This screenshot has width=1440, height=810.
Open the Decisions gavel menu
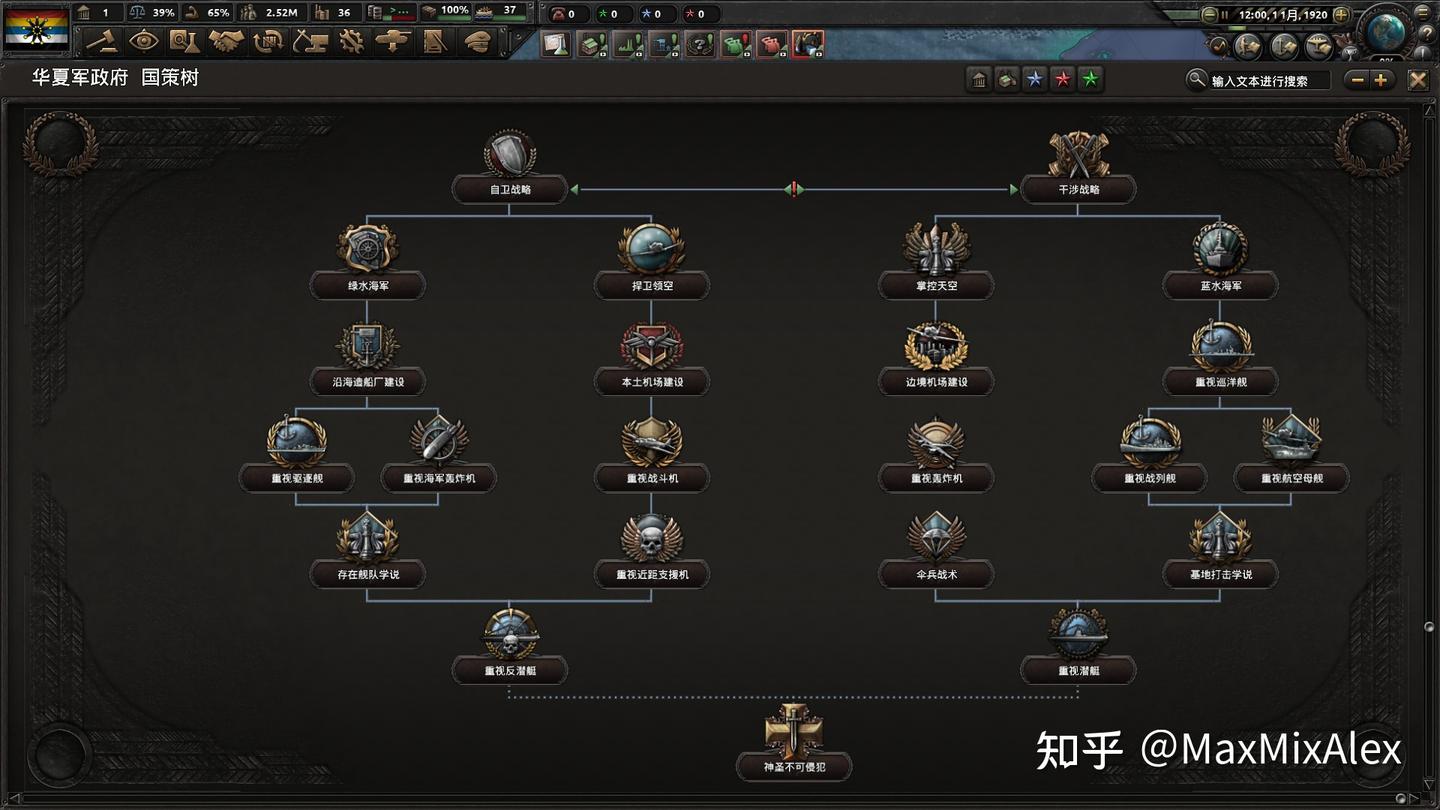coord(102,42)
